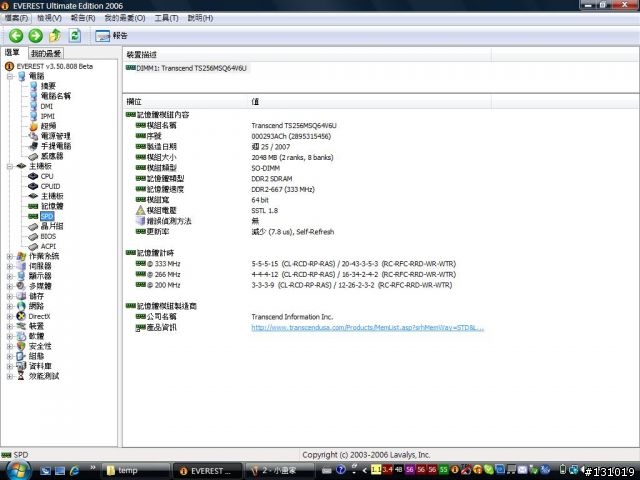Screen dimensions: 640x480
Task: Select the 效能測試 benchmark hourglass icon
Action: tap(21, 376)
